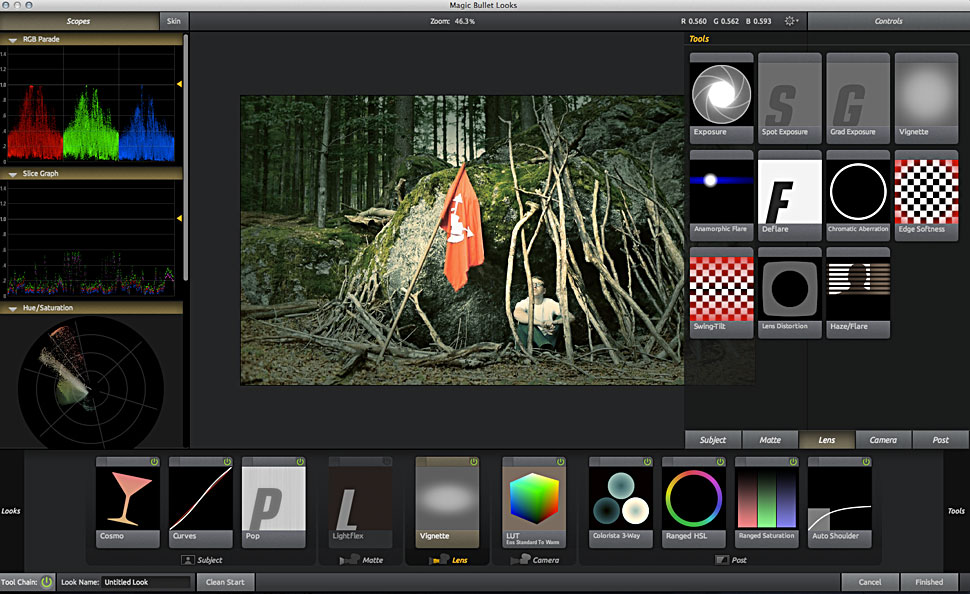Collapse the RGB Parade scope
Image resolution: width=970 pixels, height=594 pixels.
click(12, 40)
